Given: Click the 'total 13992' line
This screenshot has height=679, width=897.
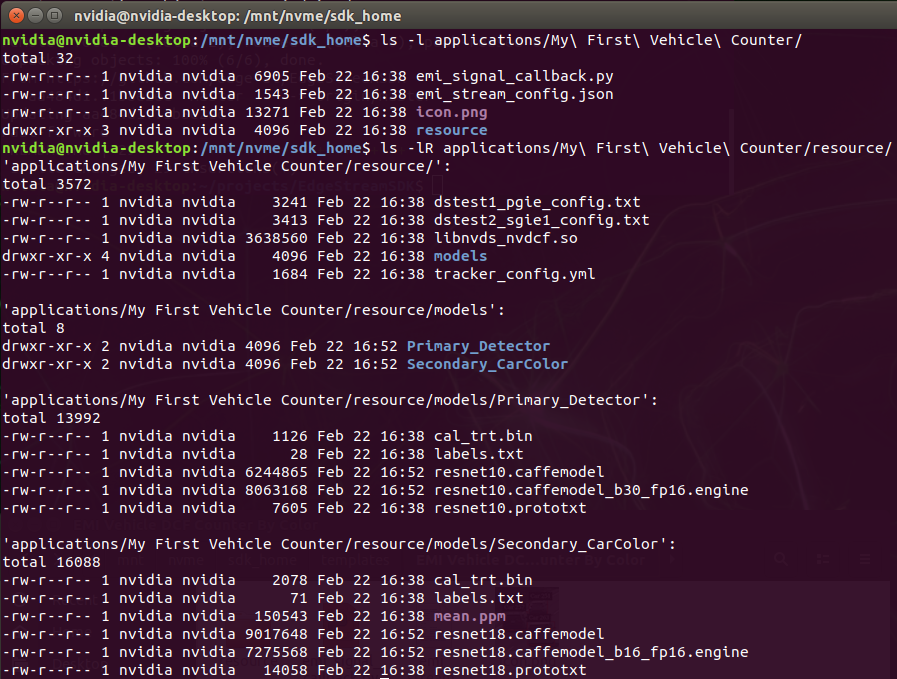Looking at the screenshot, I should (x=51, y=418).
